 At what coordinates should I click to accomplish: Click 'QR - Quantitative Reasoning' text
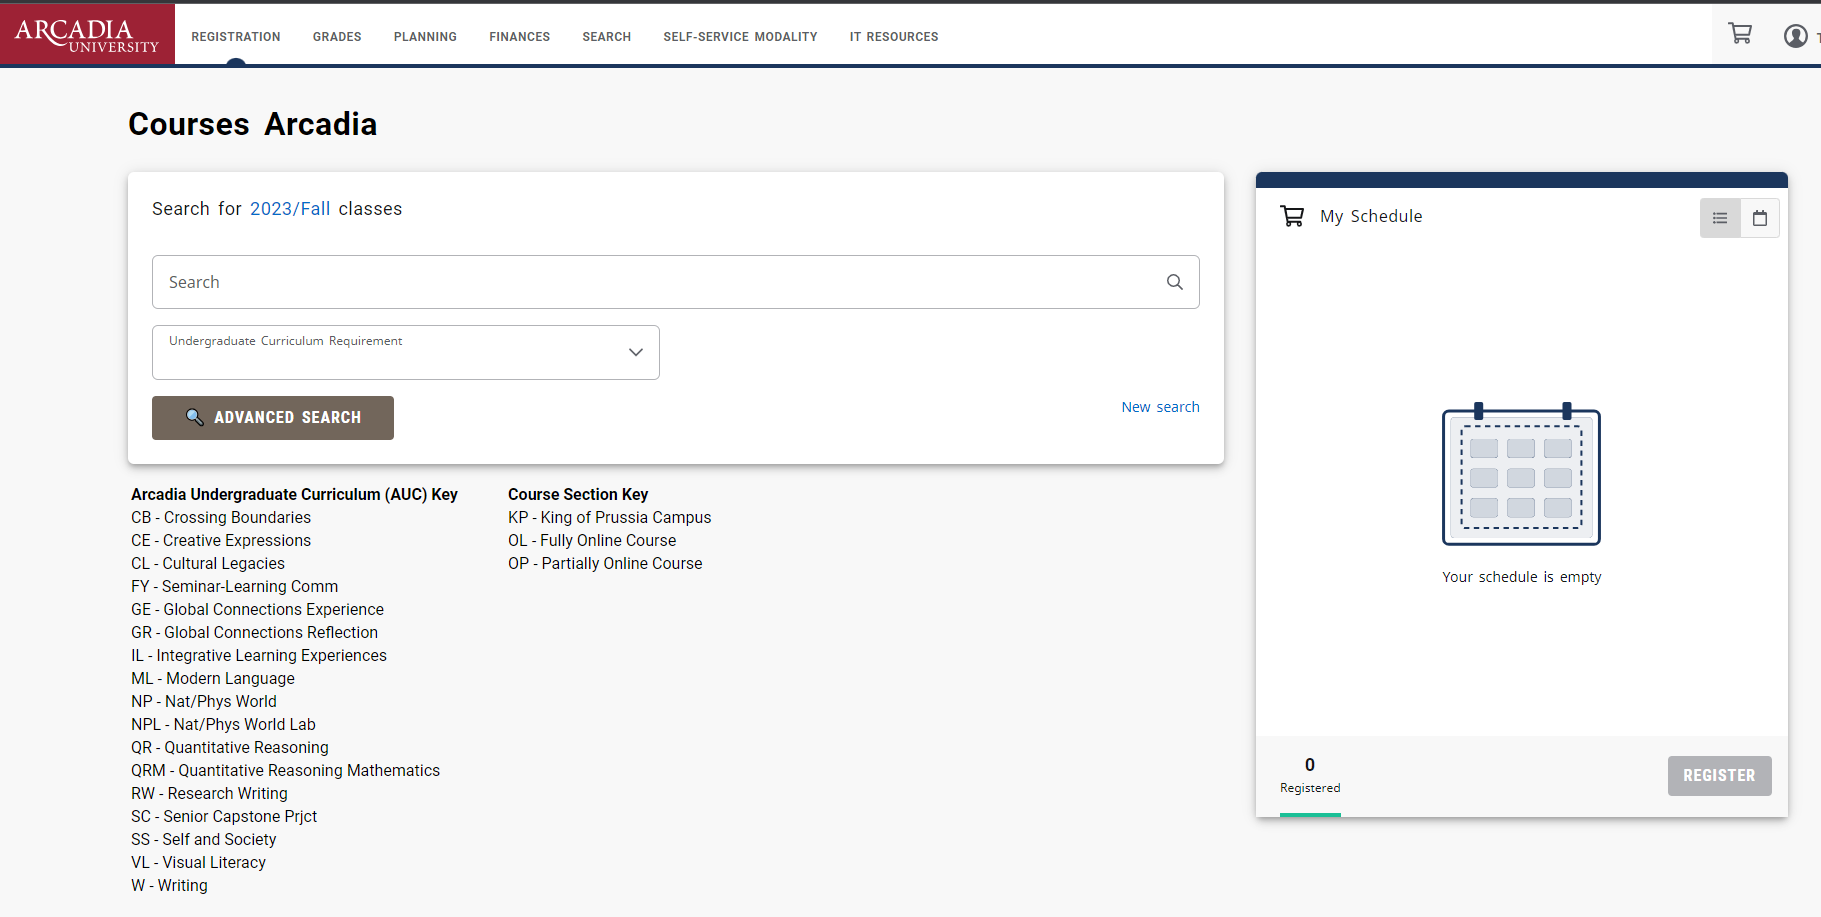pos(230,747)
